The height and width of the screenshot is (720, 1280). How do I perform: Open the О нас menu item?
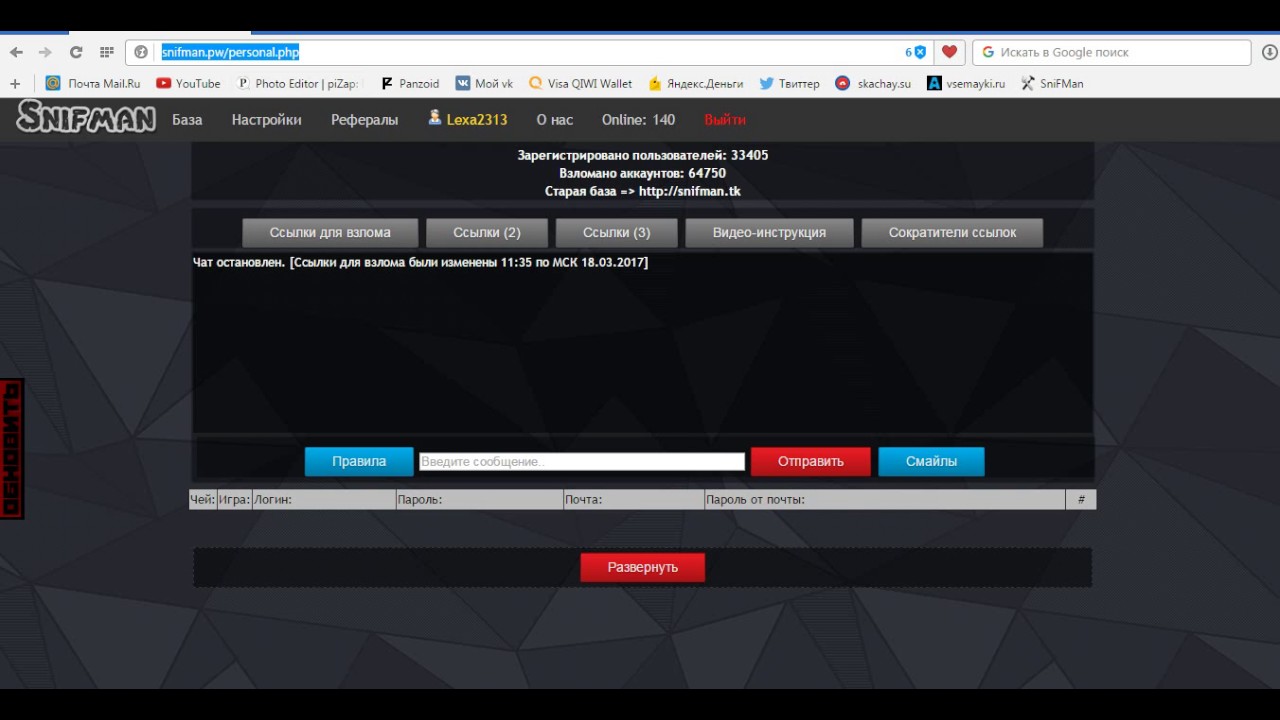[x=554, y=120]
